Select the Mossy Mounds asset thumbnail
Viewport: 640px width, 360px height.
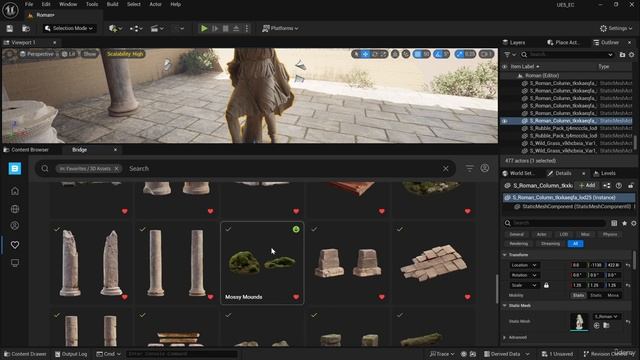click(x=262, y=262)
